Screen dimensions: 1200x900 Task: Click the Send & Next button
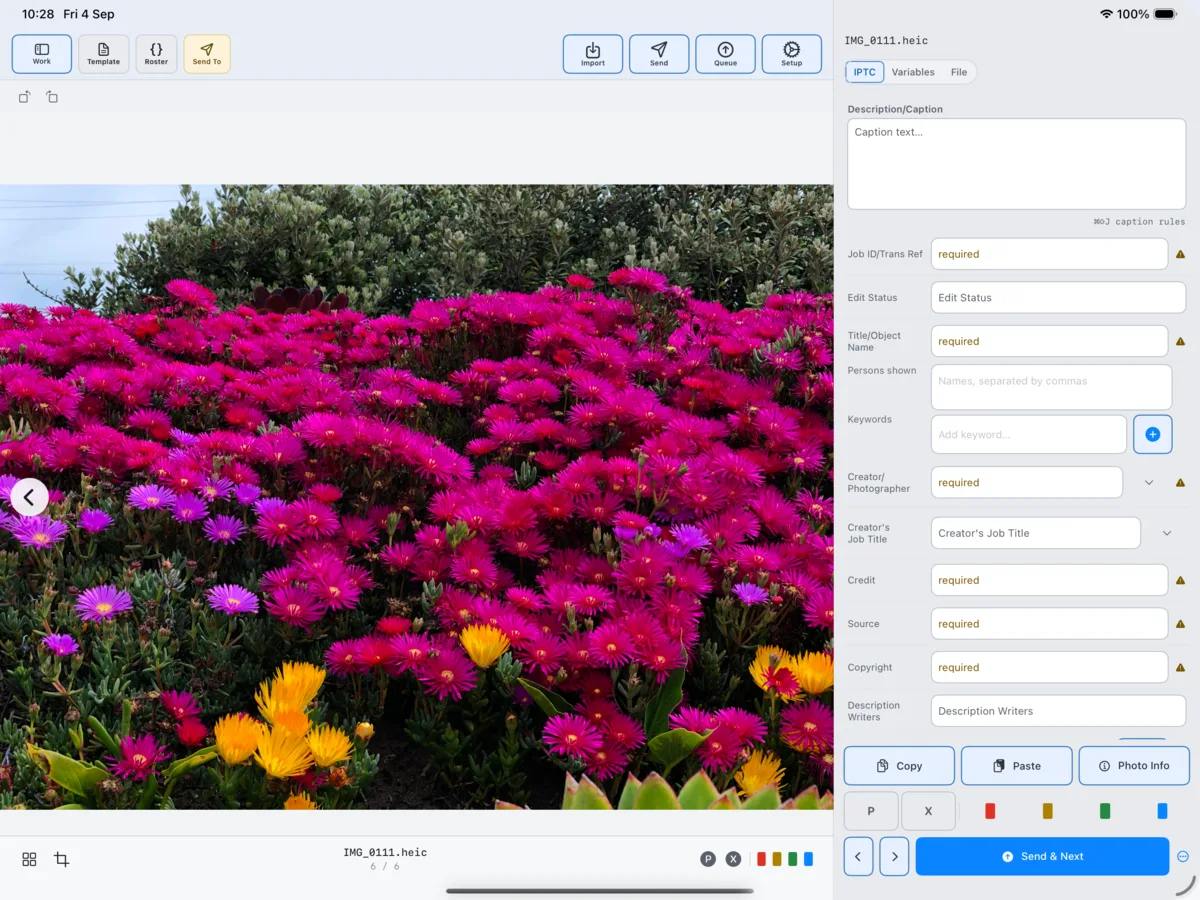point(1042,857)
